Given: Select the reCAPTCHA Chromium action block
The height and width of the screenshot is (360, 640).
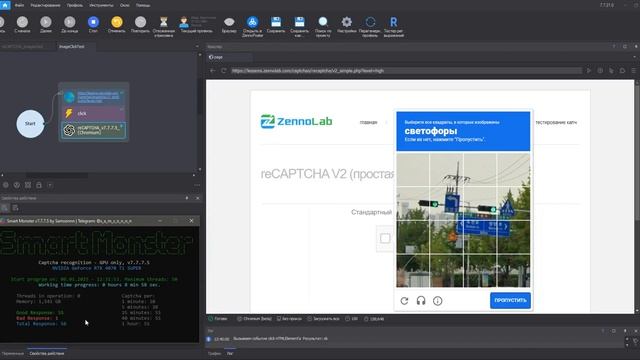Looking at the screenshot, I should (94, 130).
